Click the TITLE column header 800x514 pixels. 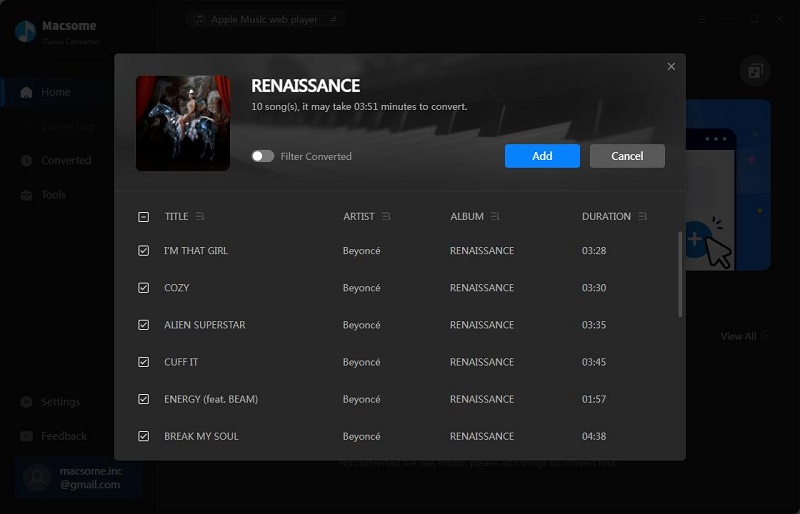pos(177,216)
